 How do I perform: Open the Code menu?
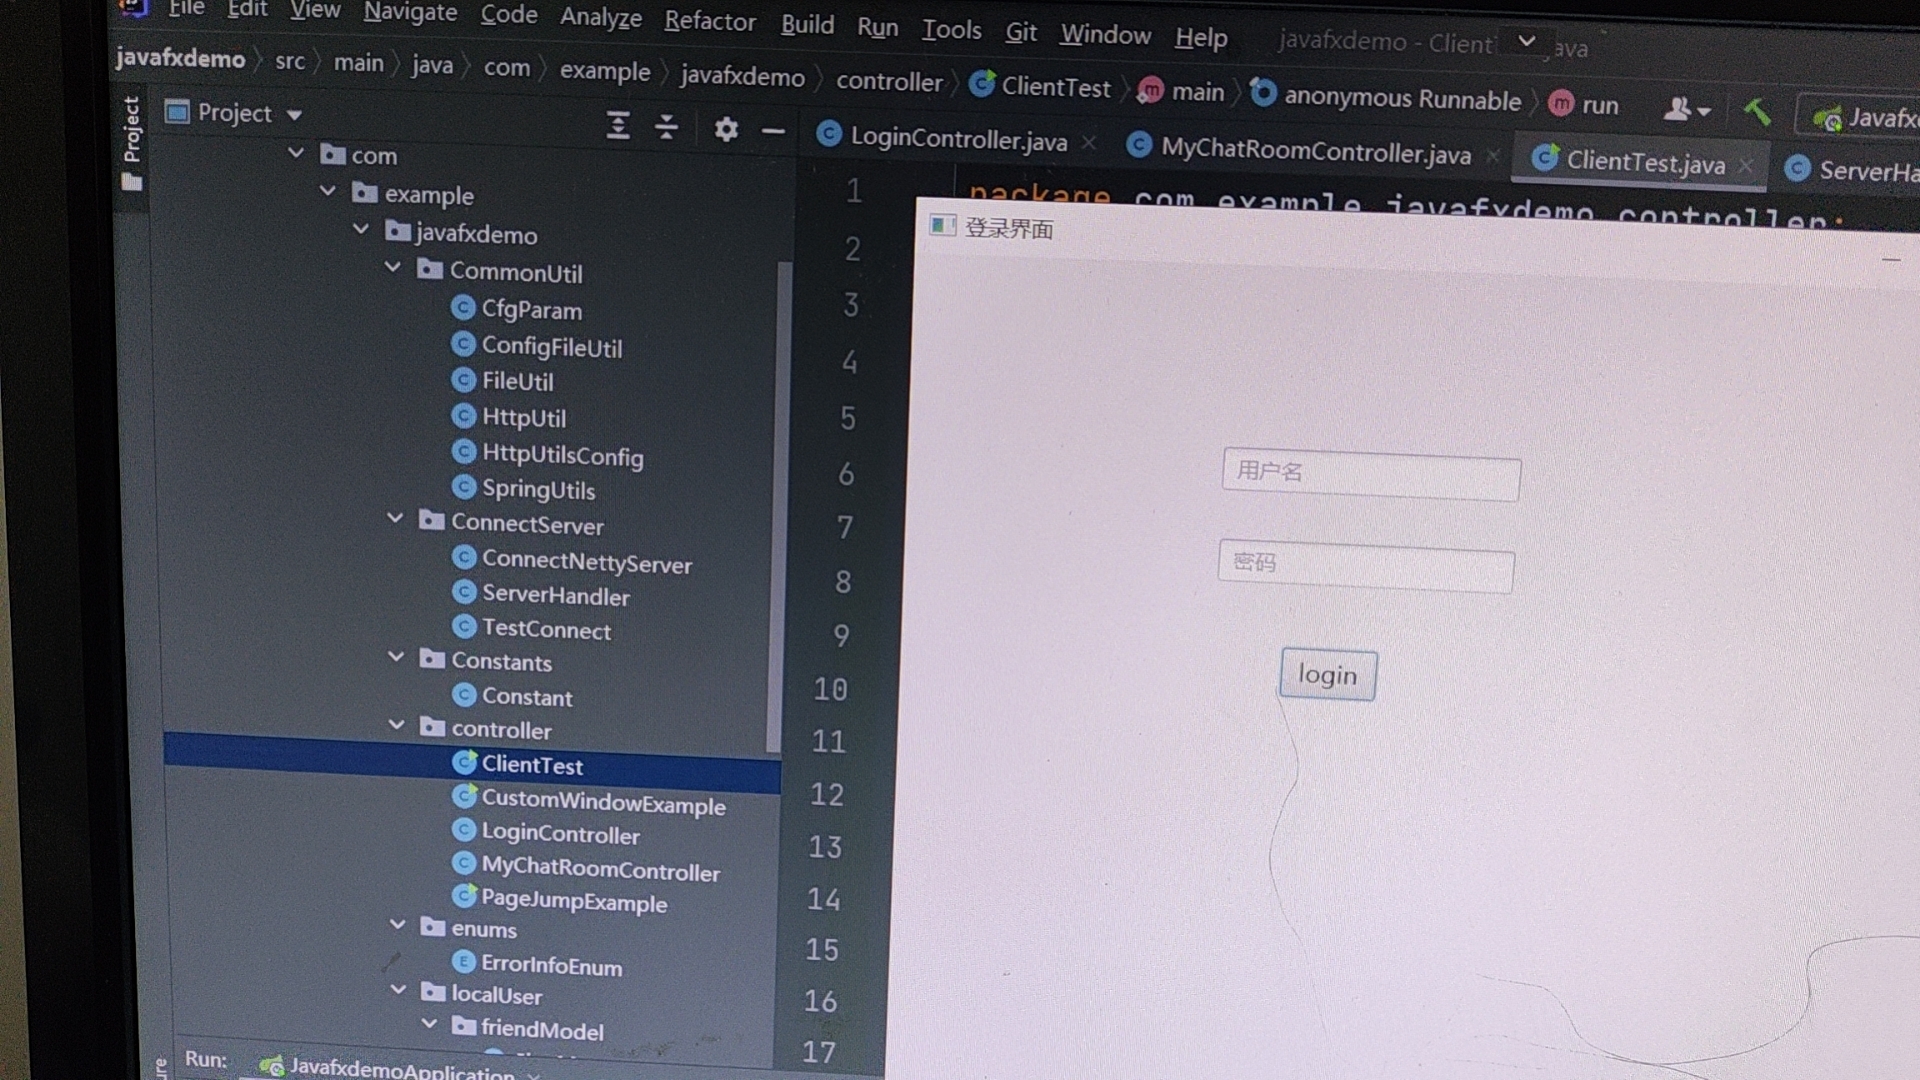[x=509, y=14]
